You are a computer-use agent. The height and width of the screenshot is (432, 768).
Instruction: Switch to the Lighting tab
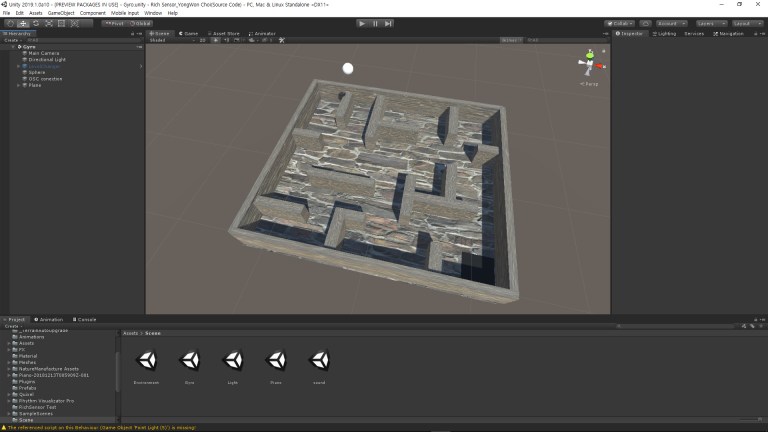[x=665, y=33]
